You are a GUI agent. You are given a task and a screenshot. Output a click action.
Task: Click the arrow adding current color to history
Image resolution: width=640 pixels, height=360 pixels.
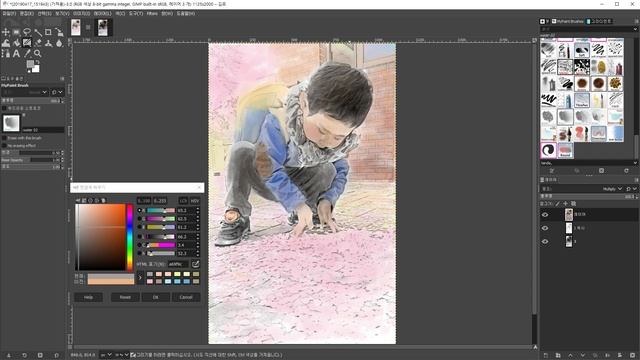click(140, 278)
